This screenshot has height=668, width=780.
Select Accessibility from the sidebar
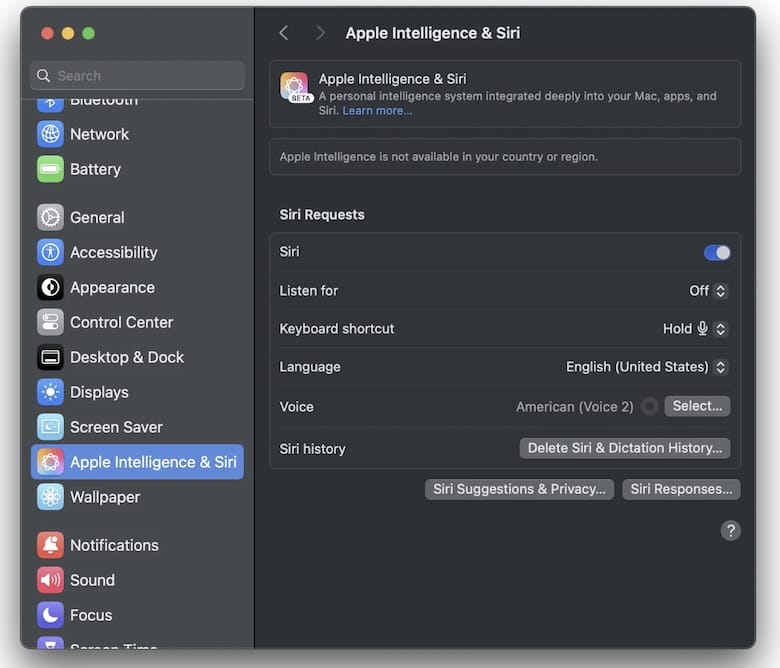[137, 252]
